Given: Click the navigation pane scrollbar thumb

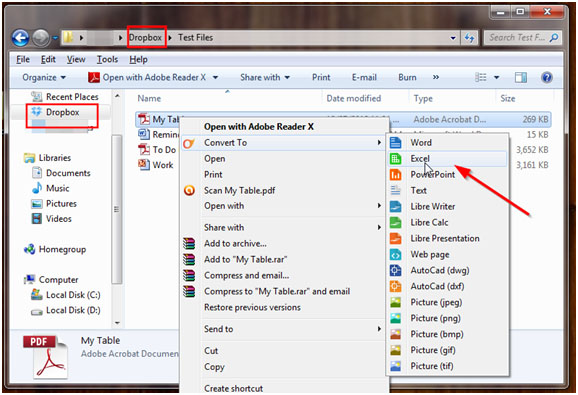Looking at the screenshot, I should (116, 209).
